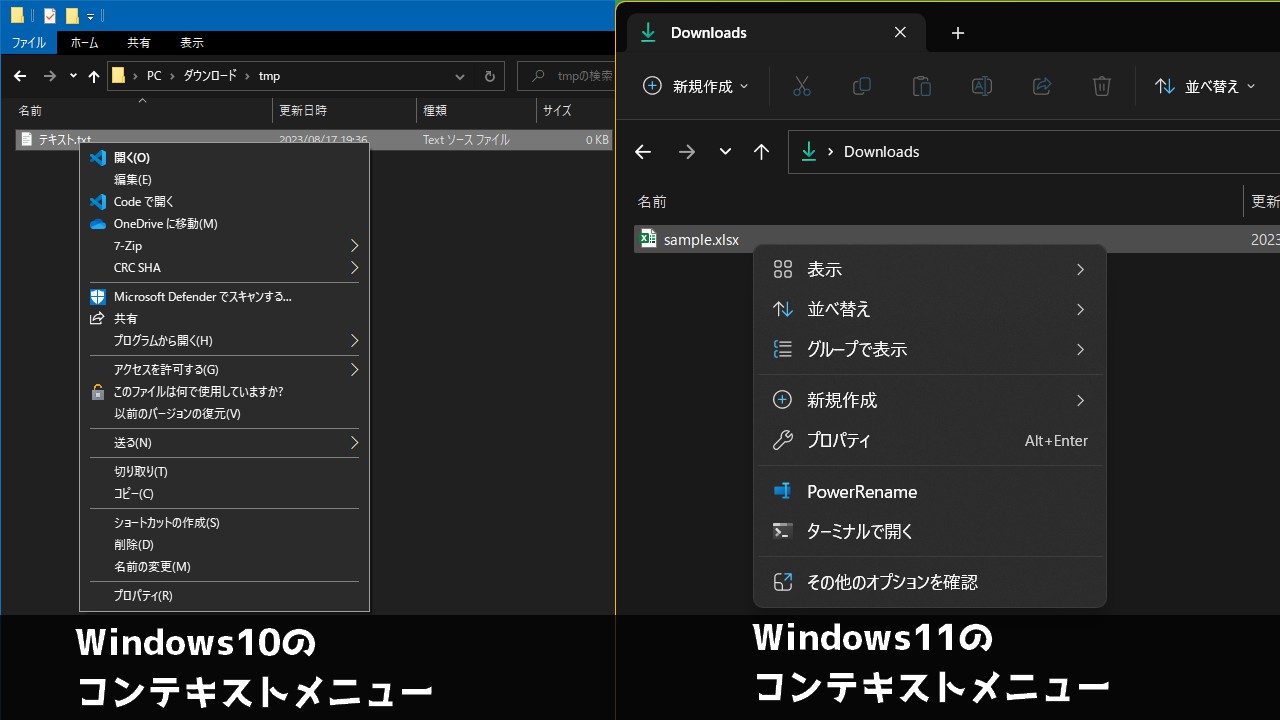Click その他のオプションを確認 in the context menu
This screenshot has width=1280, height=720.
(x=891, y=582)
